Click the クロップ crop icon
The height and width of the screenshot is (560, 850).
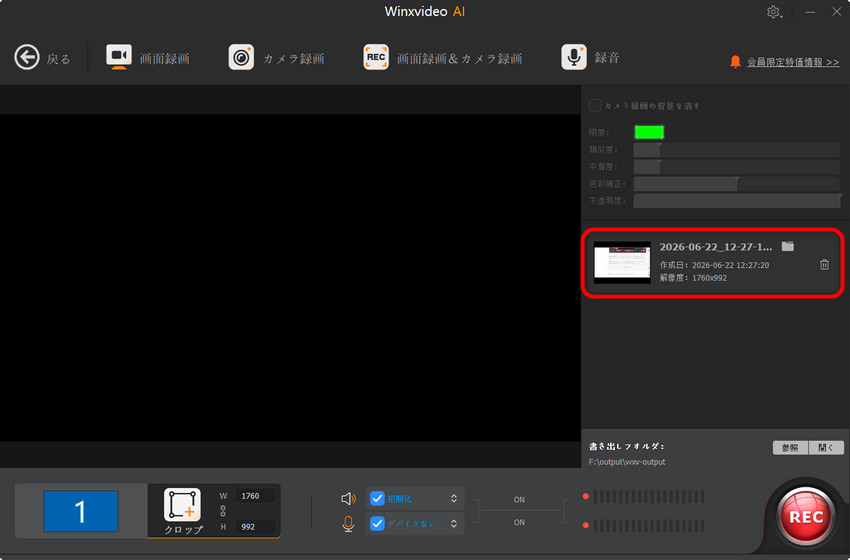pos(182,505)
